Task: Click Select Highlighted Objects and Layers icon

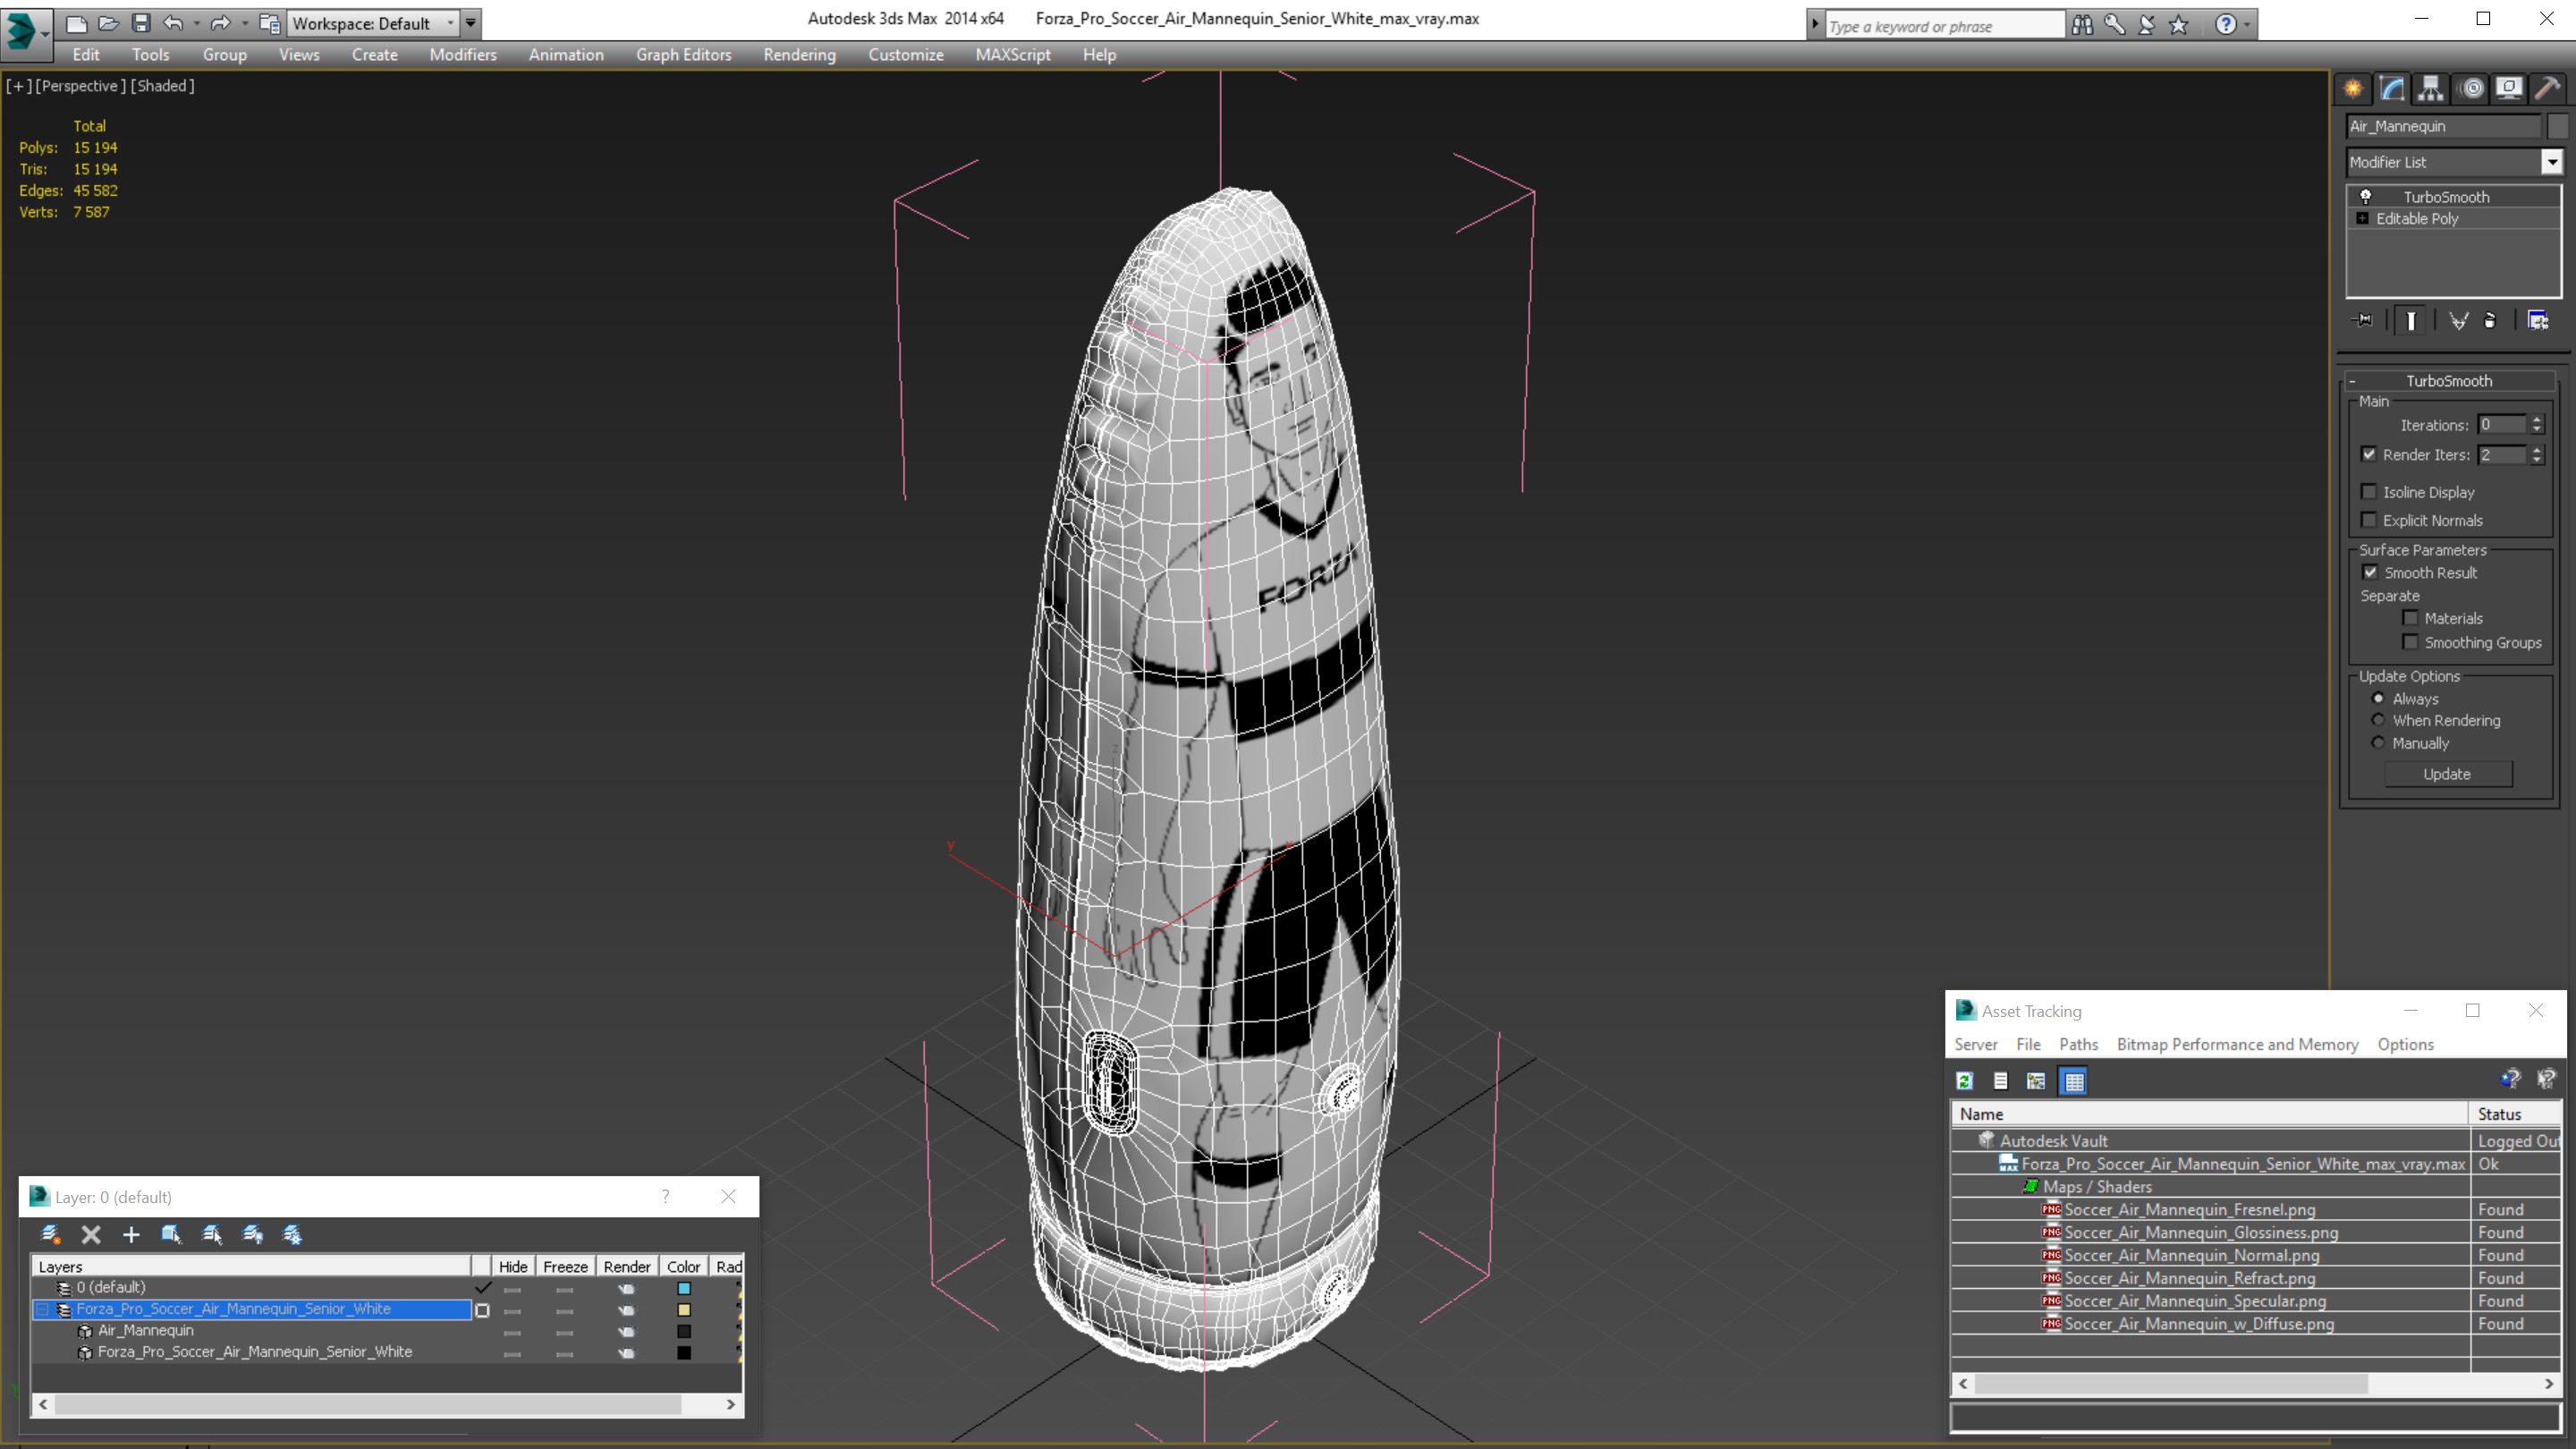Action: [171, 1235]
